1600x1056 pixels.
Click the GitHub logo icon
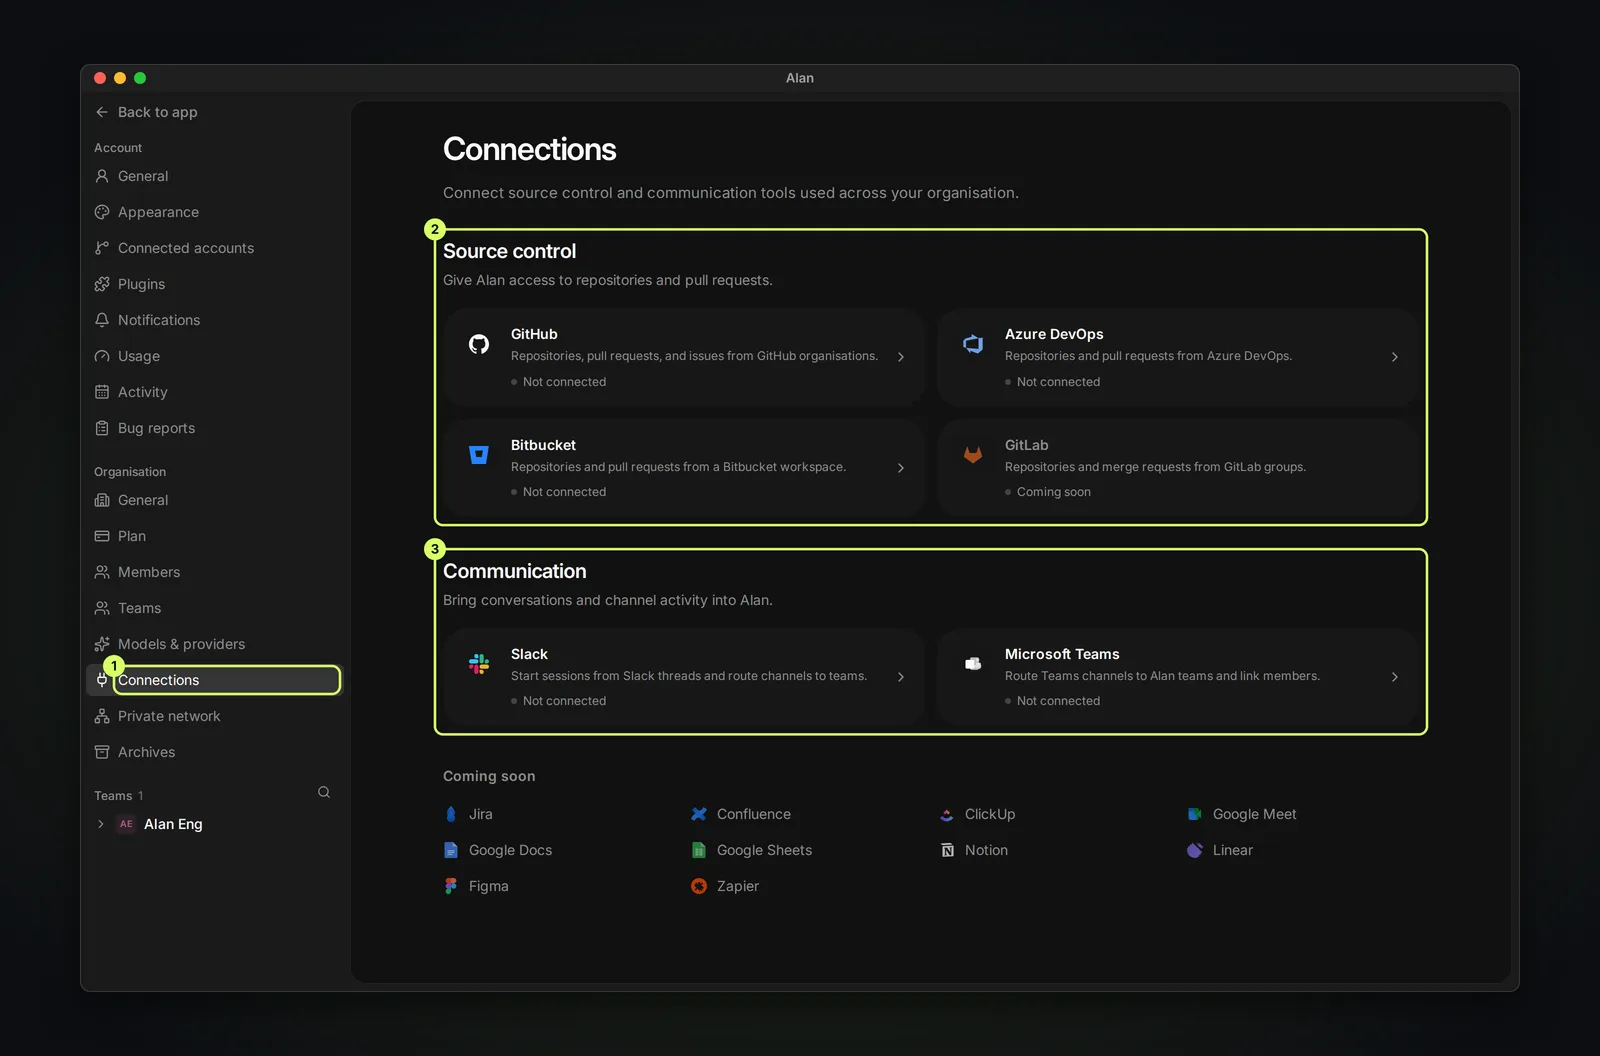tap(479, 344)
